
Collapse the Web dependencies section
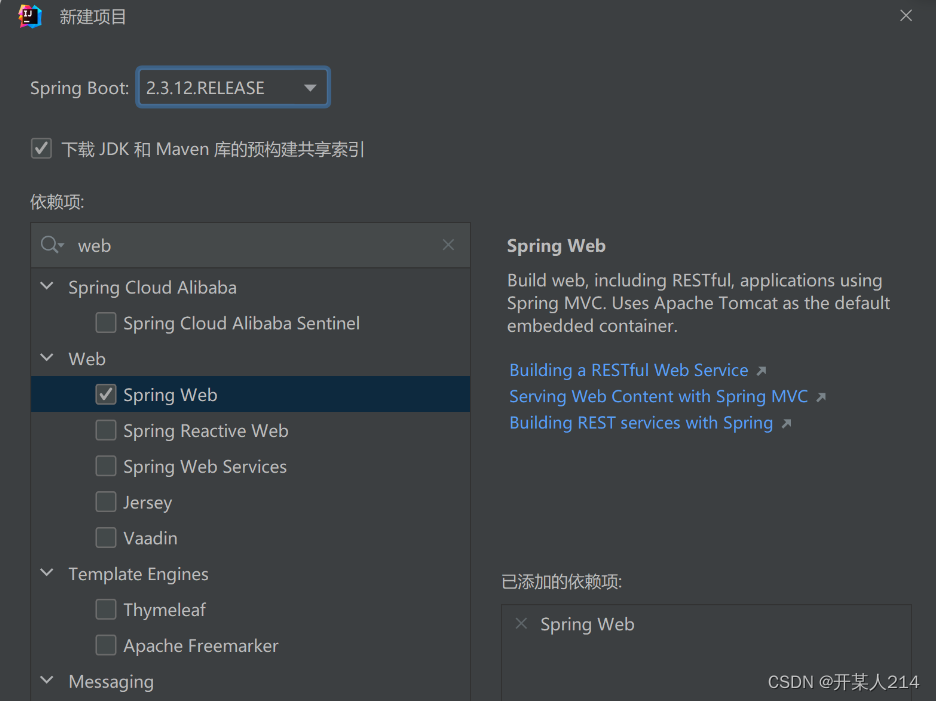click(x=46, y=358)
